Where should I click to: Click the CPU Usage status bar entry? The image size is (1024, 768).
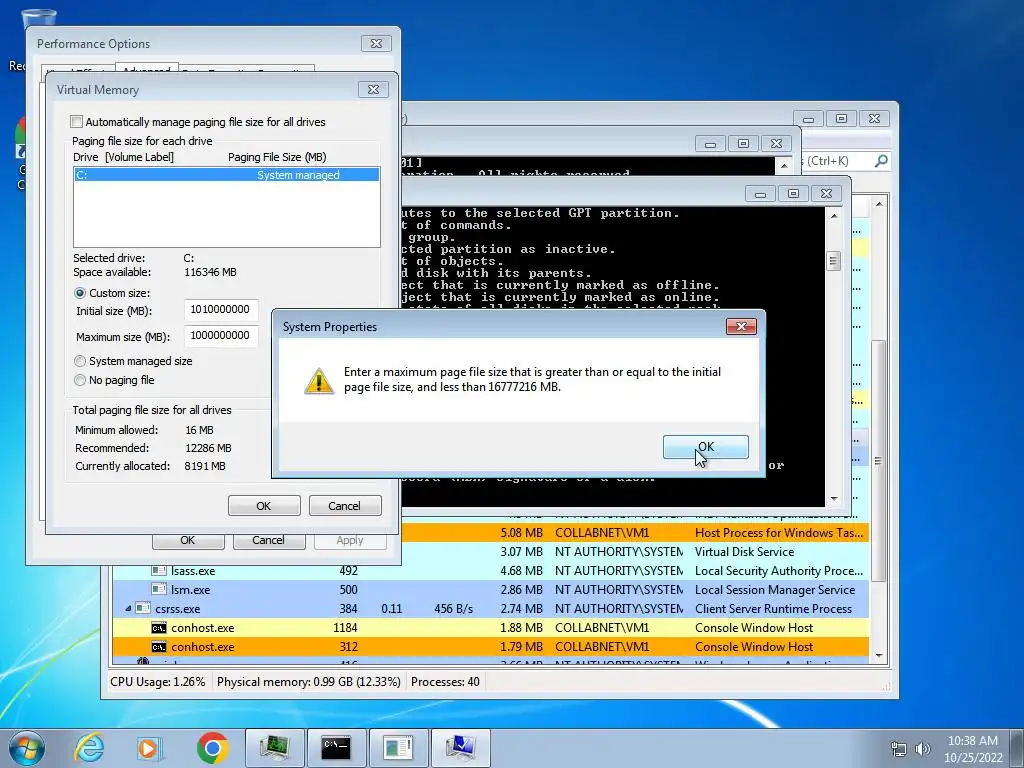tap(157, 682)
